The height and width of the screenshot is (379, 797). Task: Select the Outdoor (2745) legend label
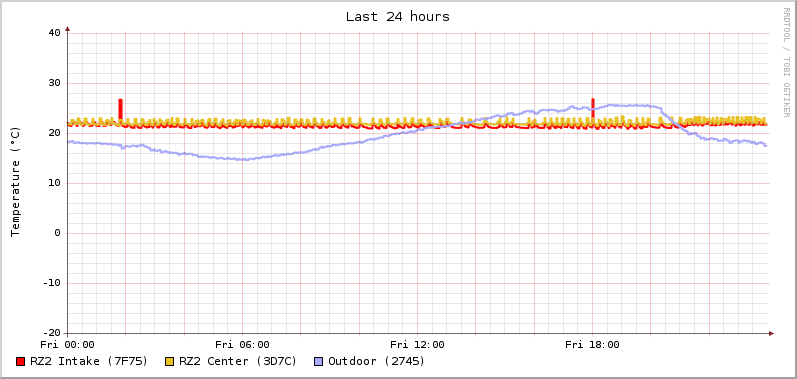coord(377,361)
